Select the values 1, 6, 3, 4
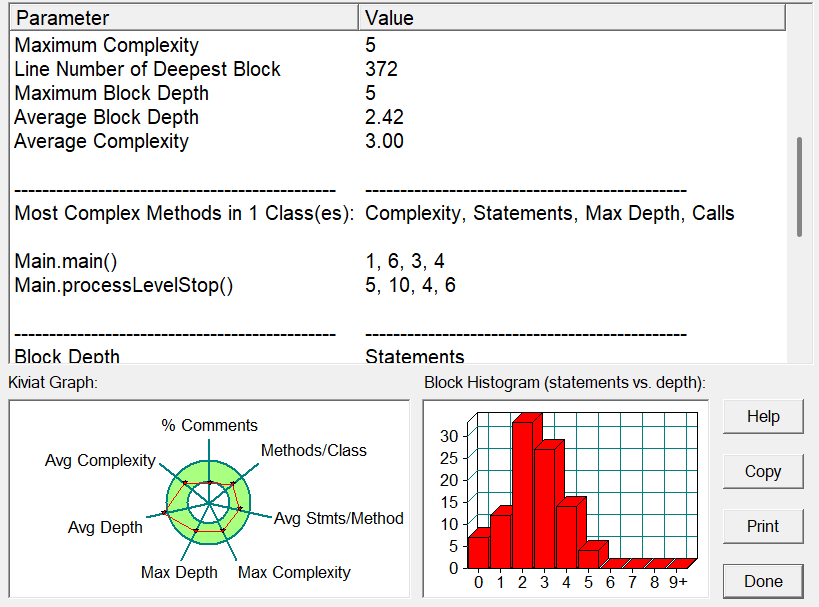819x607 pixels. click(x=405, y=261)
